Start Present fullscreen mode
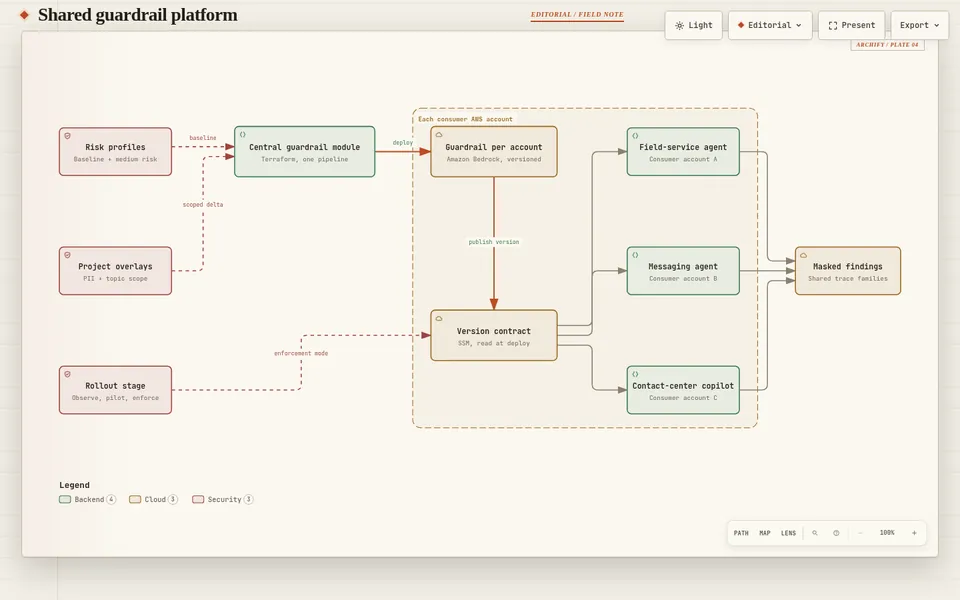Image resolution: width=960 pixels, height=600 pixels. (x=852, y=25)
